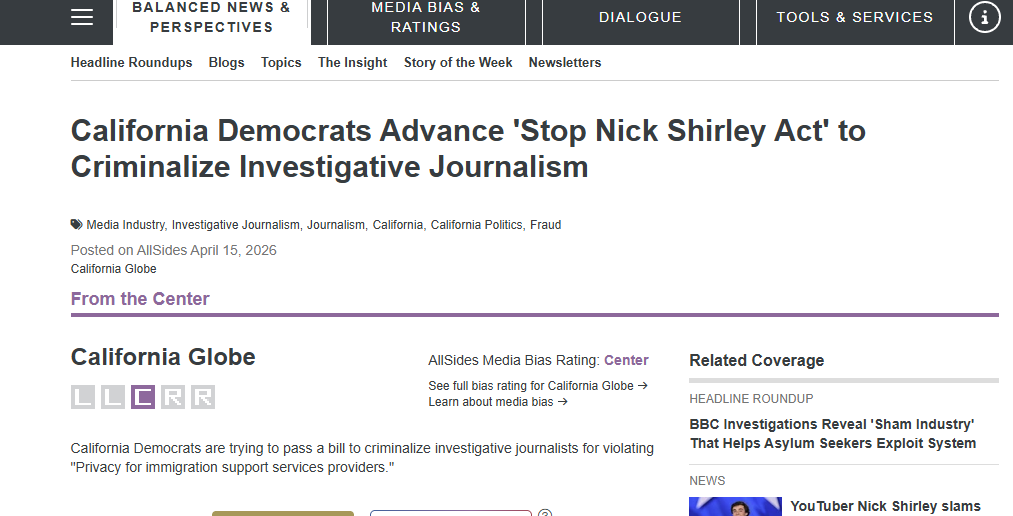The image size is (1013, 516).
Task: Click the 'HEADLINE ROUNDUP' label
Action: coord(751,399)
